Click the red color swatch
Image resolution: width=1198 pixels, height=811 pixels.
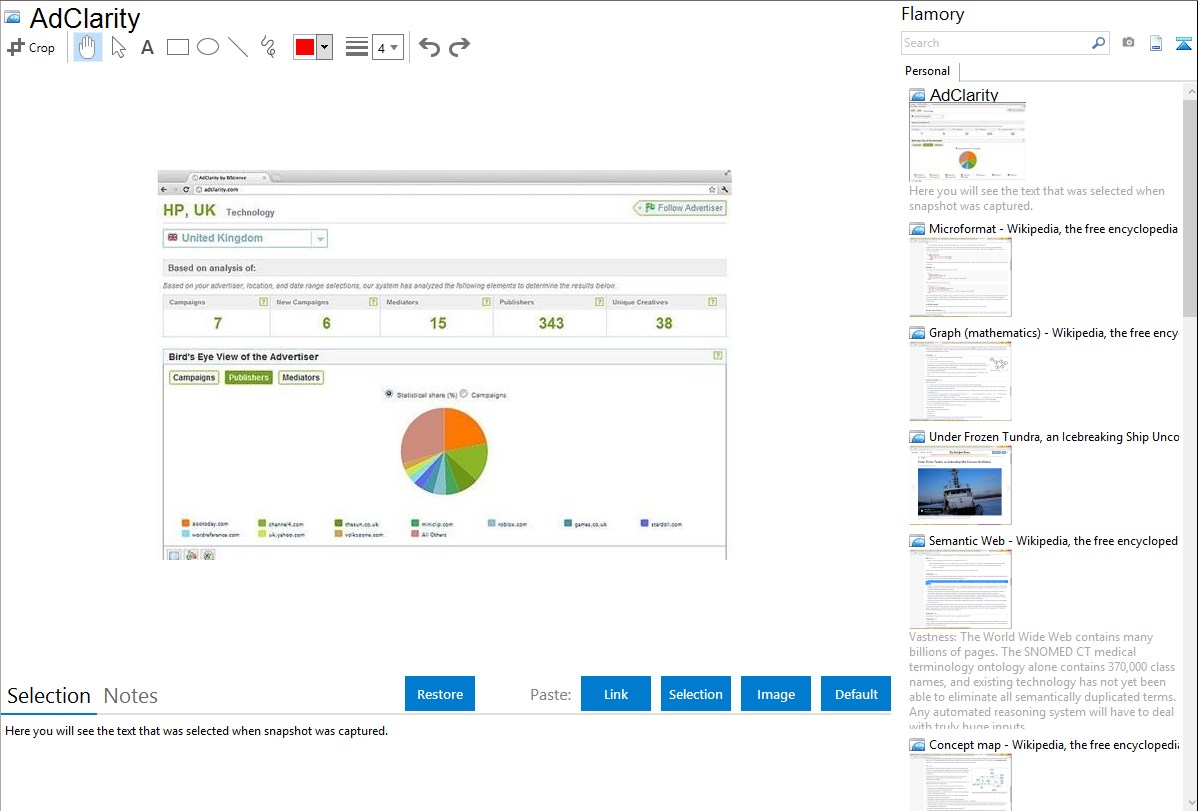[305, 47]
